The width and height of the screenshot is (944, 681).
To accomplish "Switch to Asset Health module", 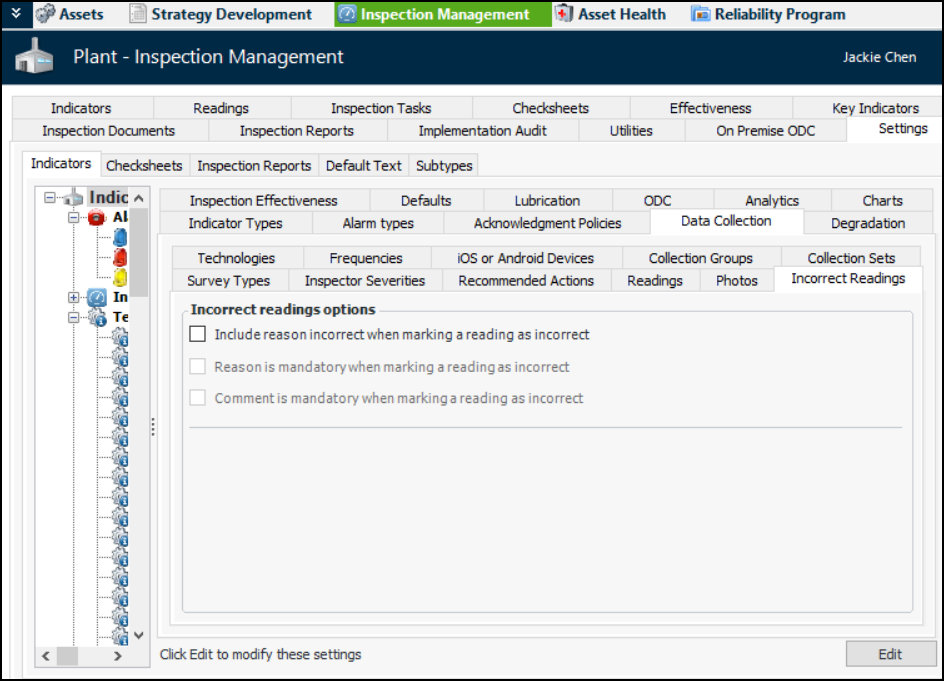I will click(x=610, y=14).
